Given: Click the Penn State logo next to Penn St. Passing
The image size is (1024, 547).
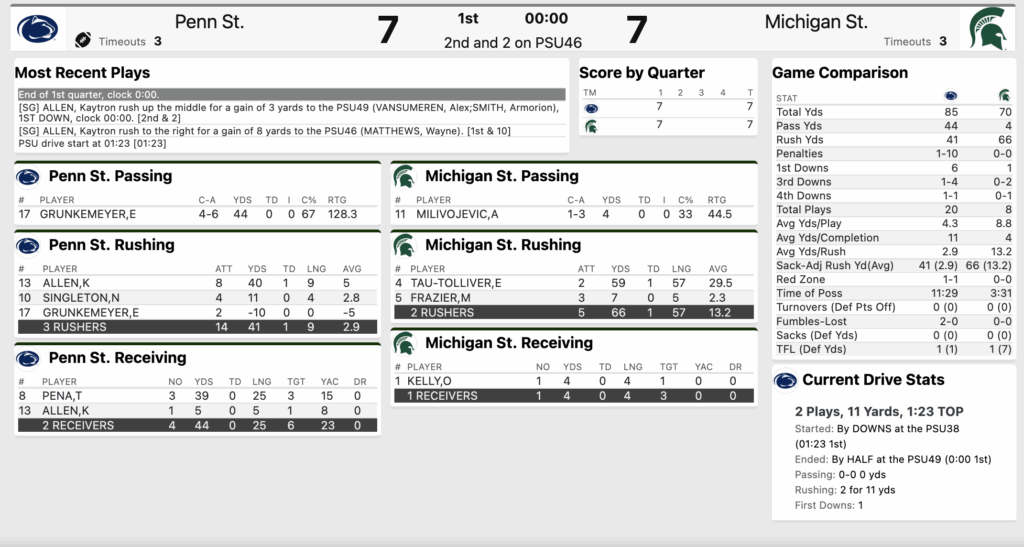Looking at the screenshot, I should click(x=28, y=177).
